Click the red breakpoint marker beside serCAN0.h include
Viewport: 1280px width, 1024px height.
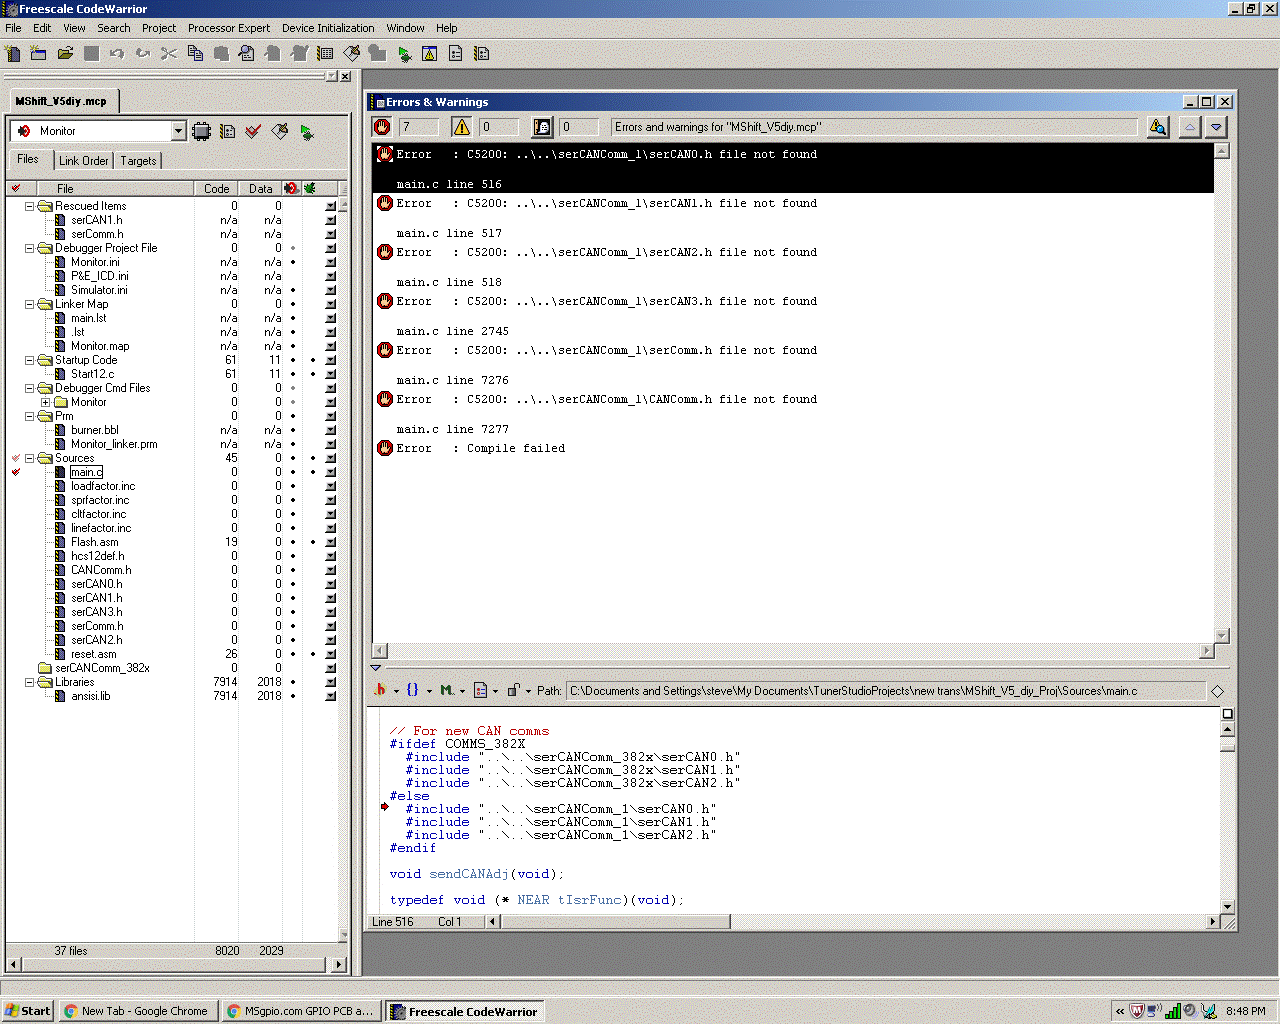384,806
